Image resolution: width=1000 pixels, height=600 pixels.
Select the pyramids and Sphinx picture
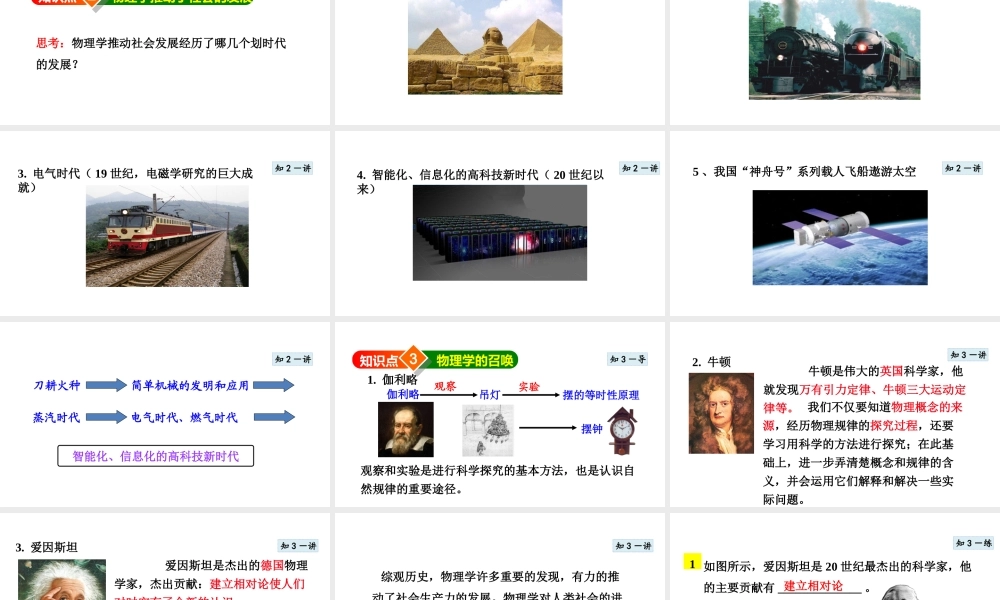pos(485,47)
